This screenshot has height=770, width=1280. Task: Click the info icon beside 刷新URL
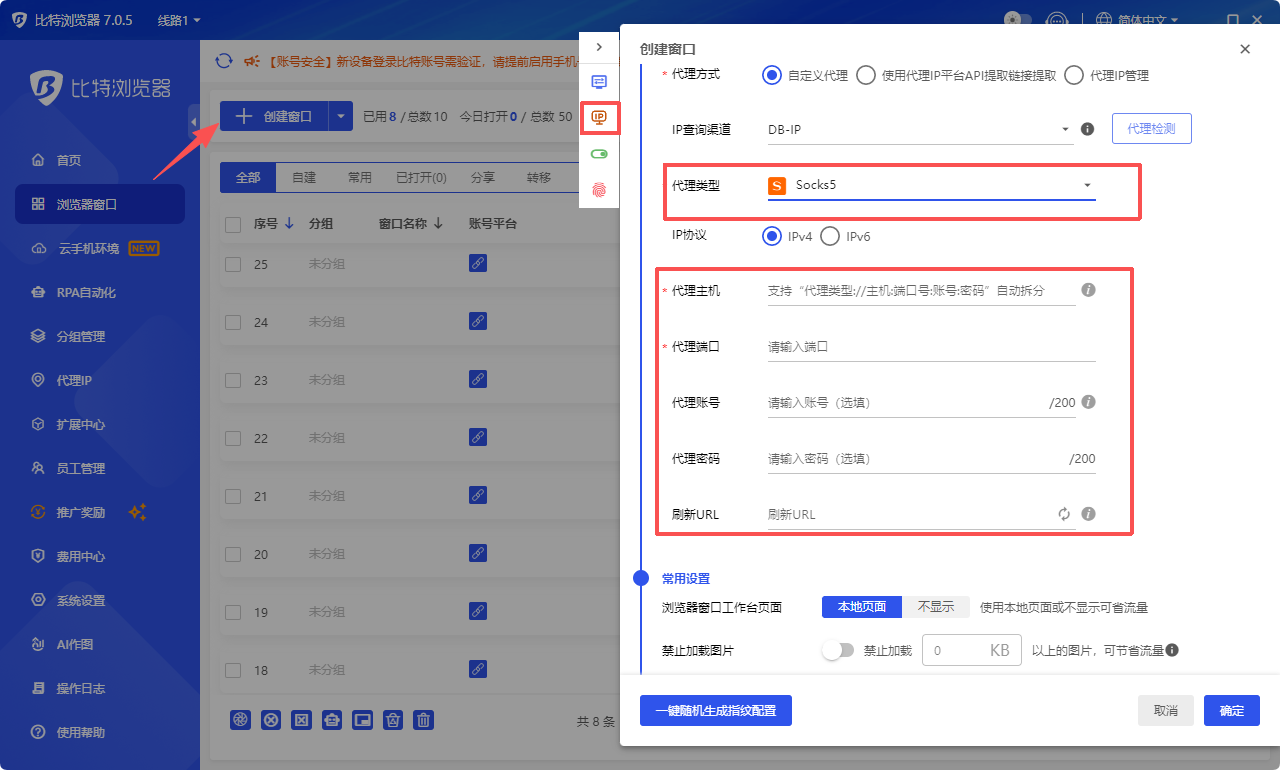point(1088,514)
